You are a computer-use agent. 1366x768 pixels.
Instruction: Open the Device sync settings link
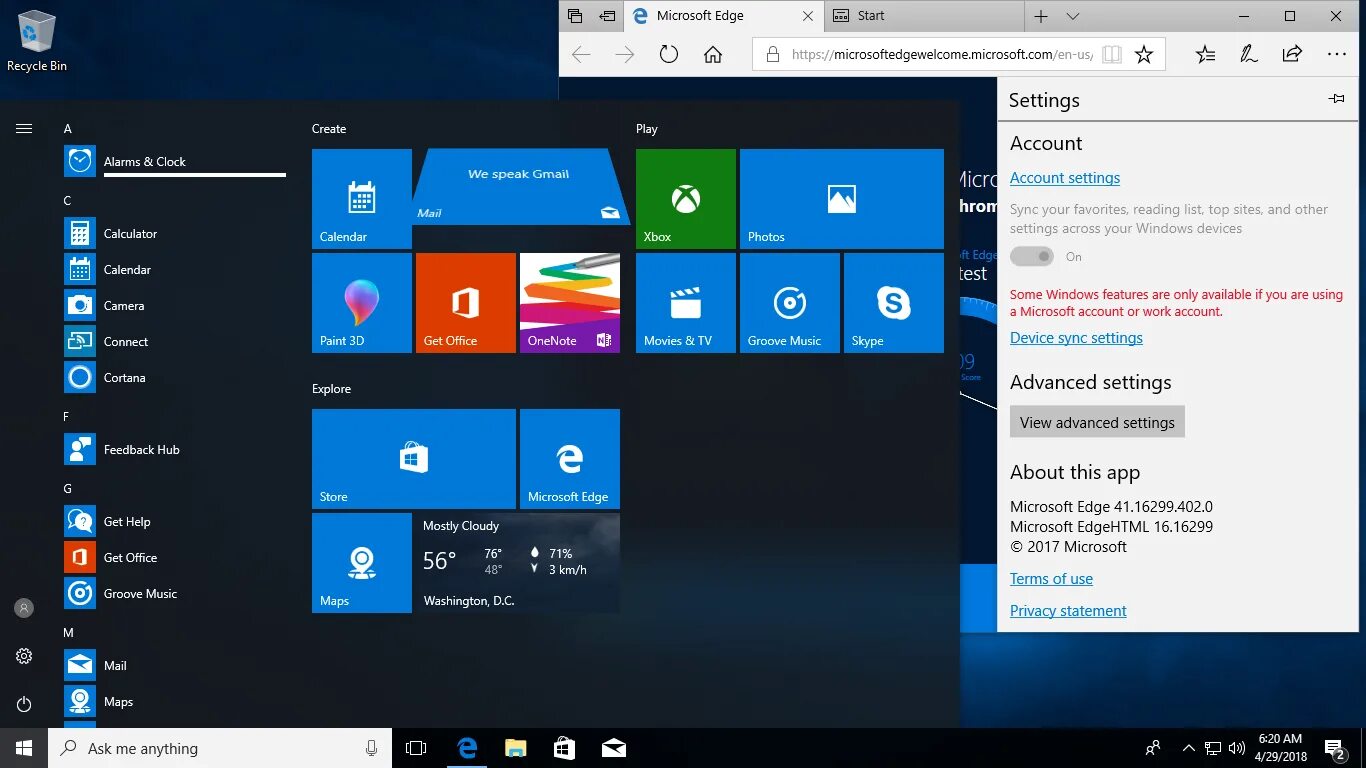coord(1076,338)
